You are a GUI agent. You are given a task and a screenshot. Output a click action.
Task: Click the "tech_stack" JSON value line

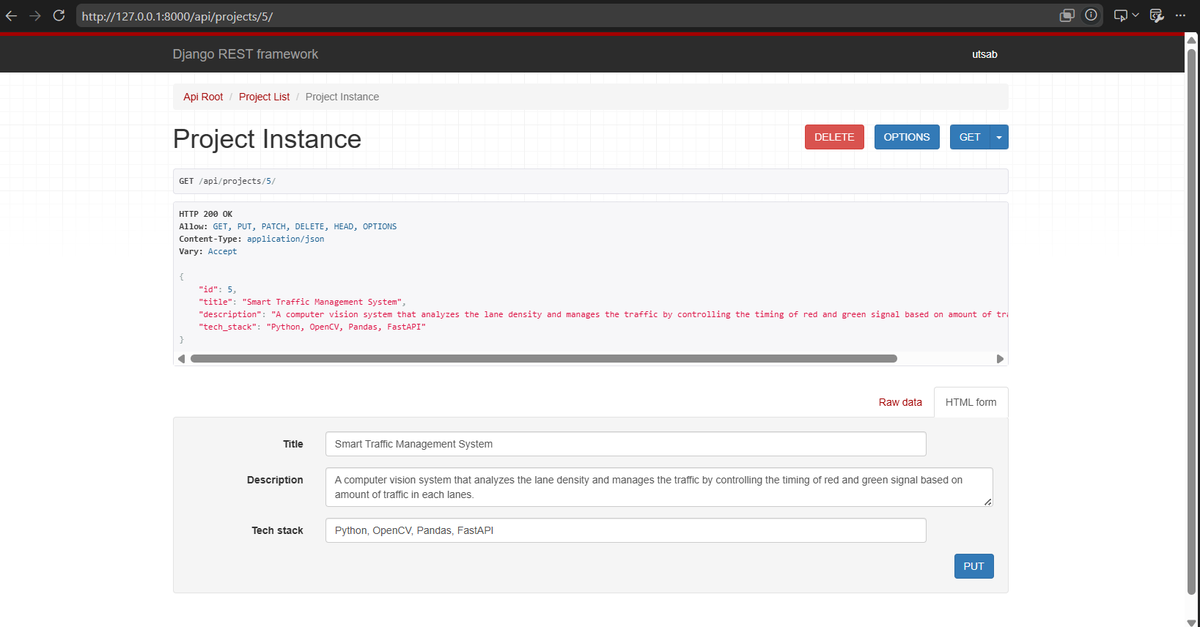(x=313, y=327)
